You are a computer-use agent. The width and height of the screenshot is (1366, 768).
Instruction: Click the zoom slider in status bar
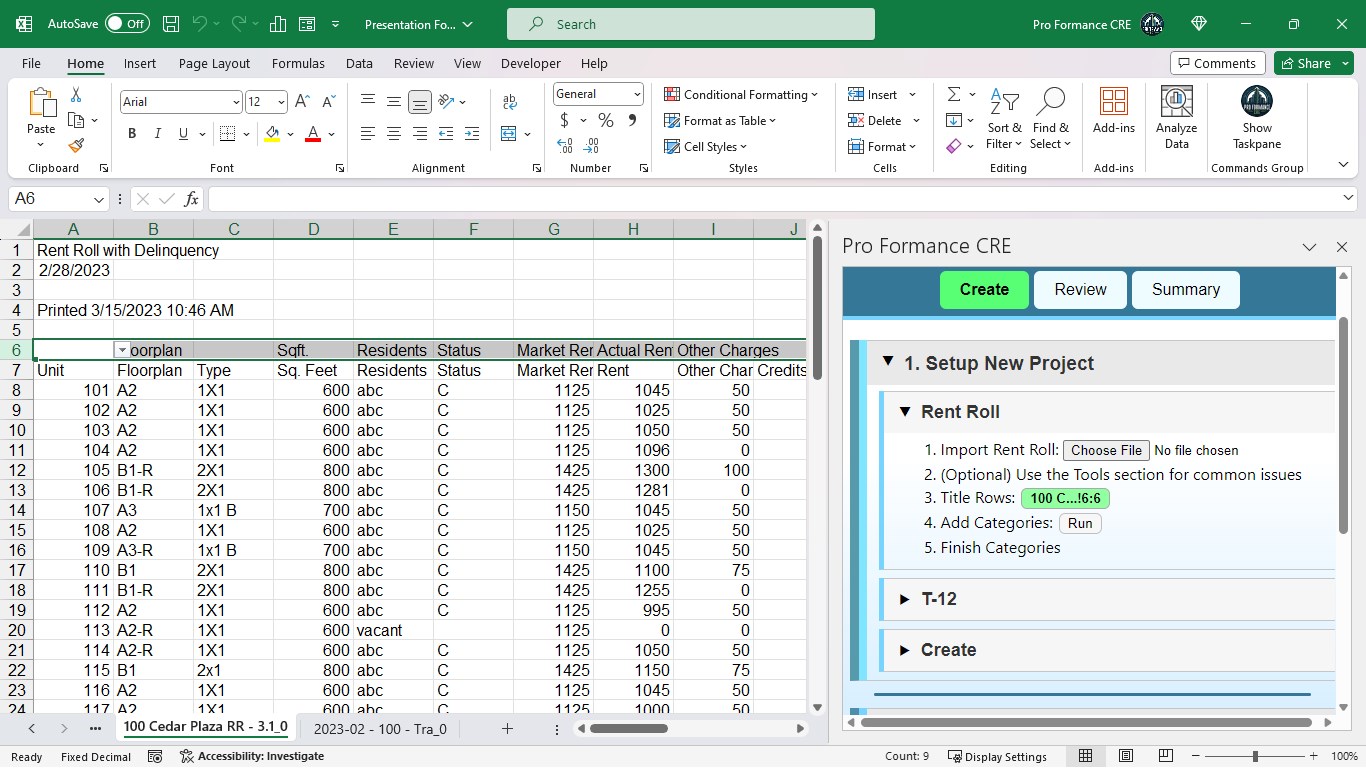[1255, 756]
